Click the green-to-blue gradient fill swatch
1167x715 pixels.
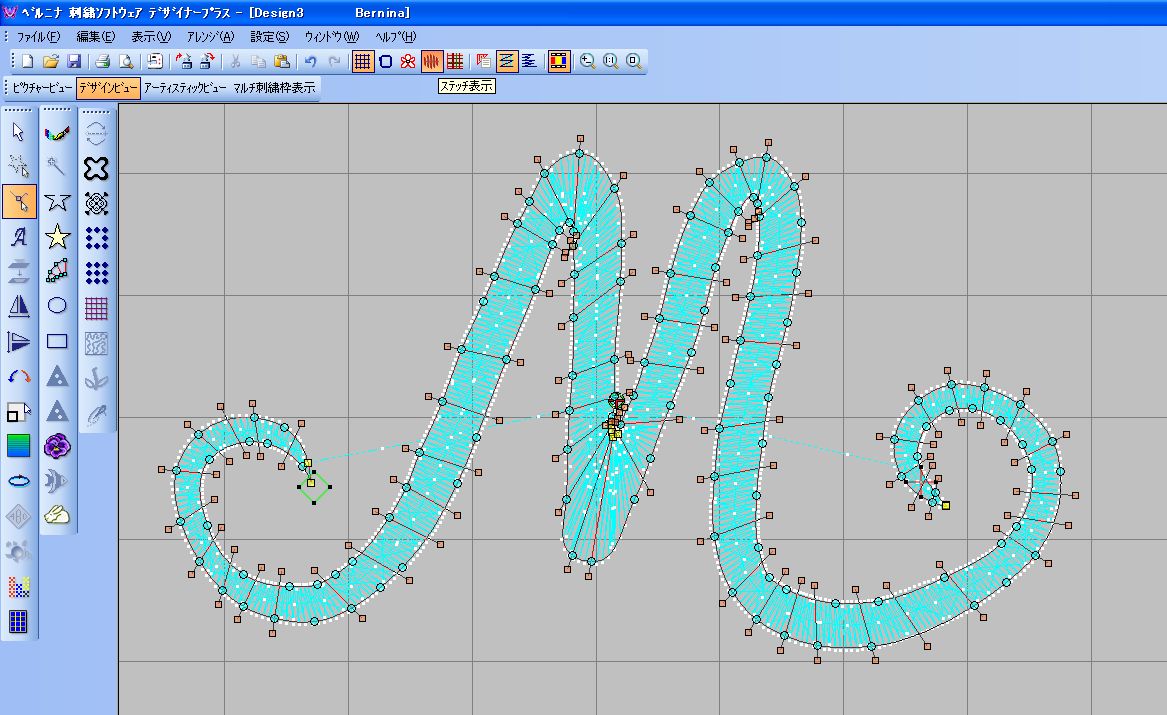click(19, 446)
